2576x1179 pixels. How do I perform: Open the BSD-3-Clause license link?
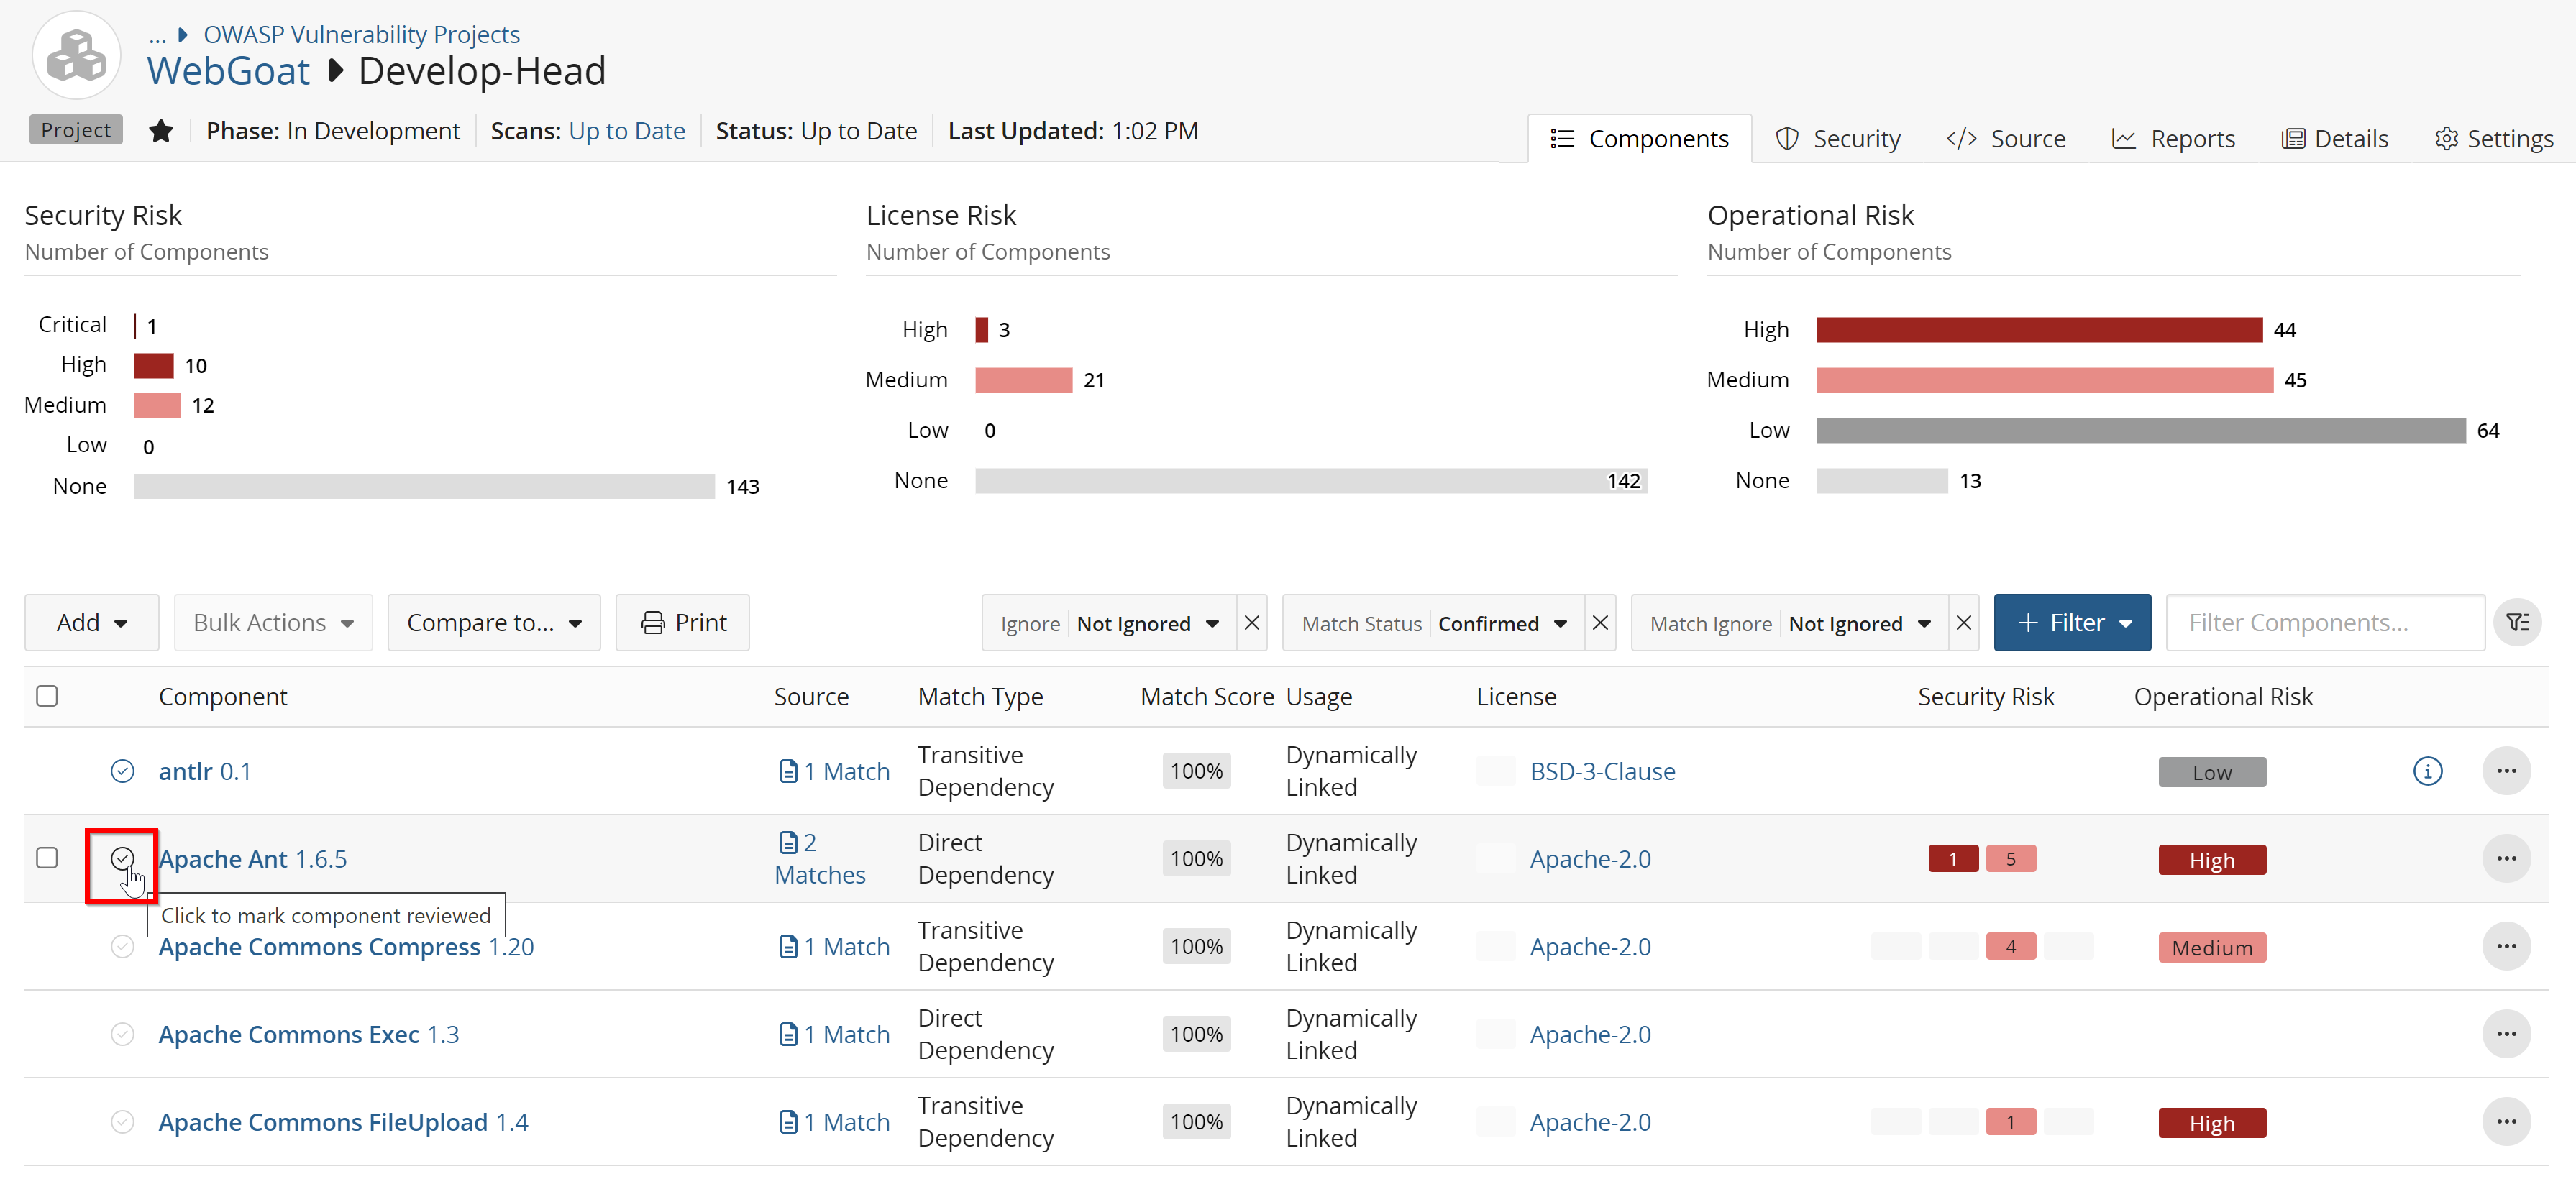pos(1602,771)
